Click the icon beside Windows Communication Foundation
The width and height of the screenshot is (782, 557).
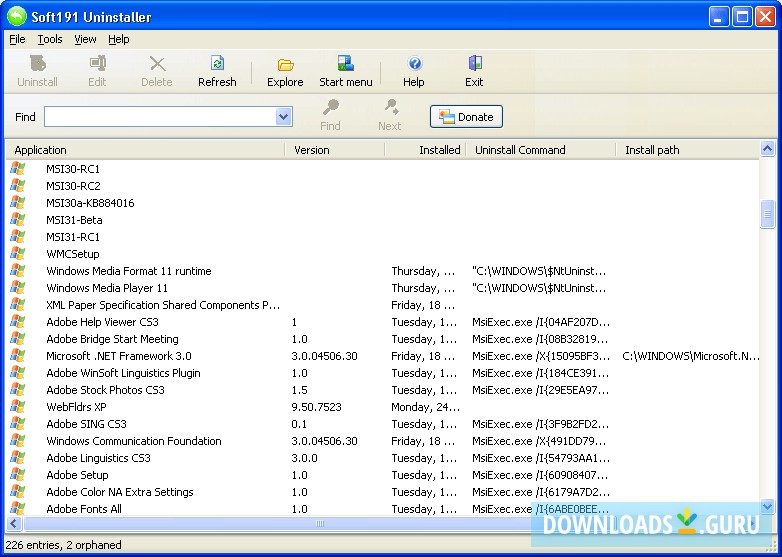(x=17, y=440)
